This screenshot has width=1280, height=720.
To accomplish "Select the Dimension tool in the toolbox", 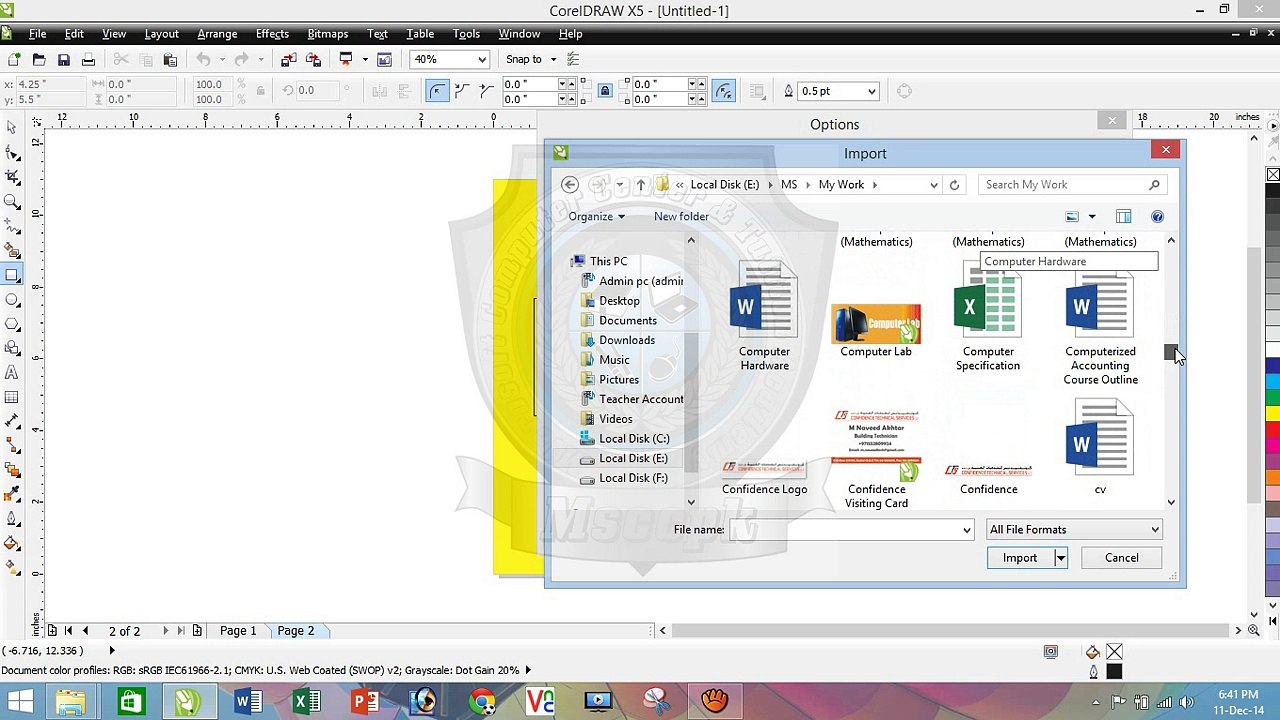I will tap(12, 422).
